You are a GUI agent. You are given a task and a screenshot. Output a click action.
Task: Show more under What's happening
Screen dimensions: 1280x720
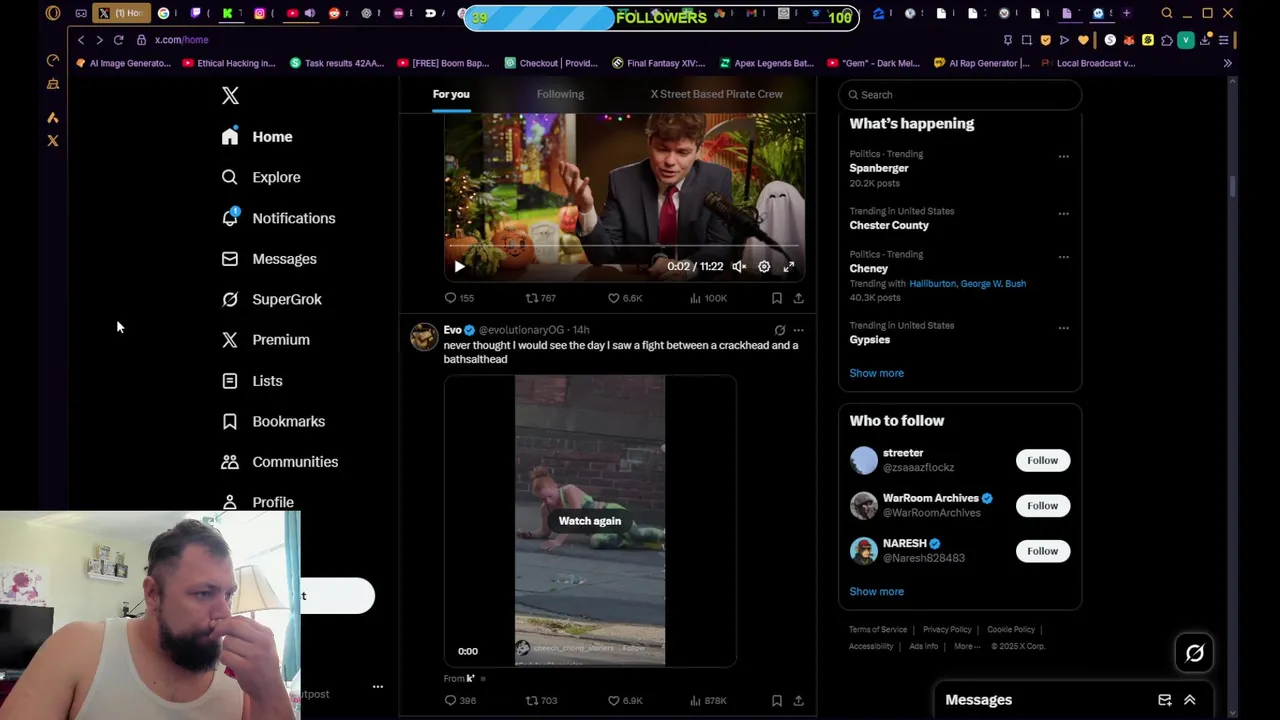pos(876,373)
